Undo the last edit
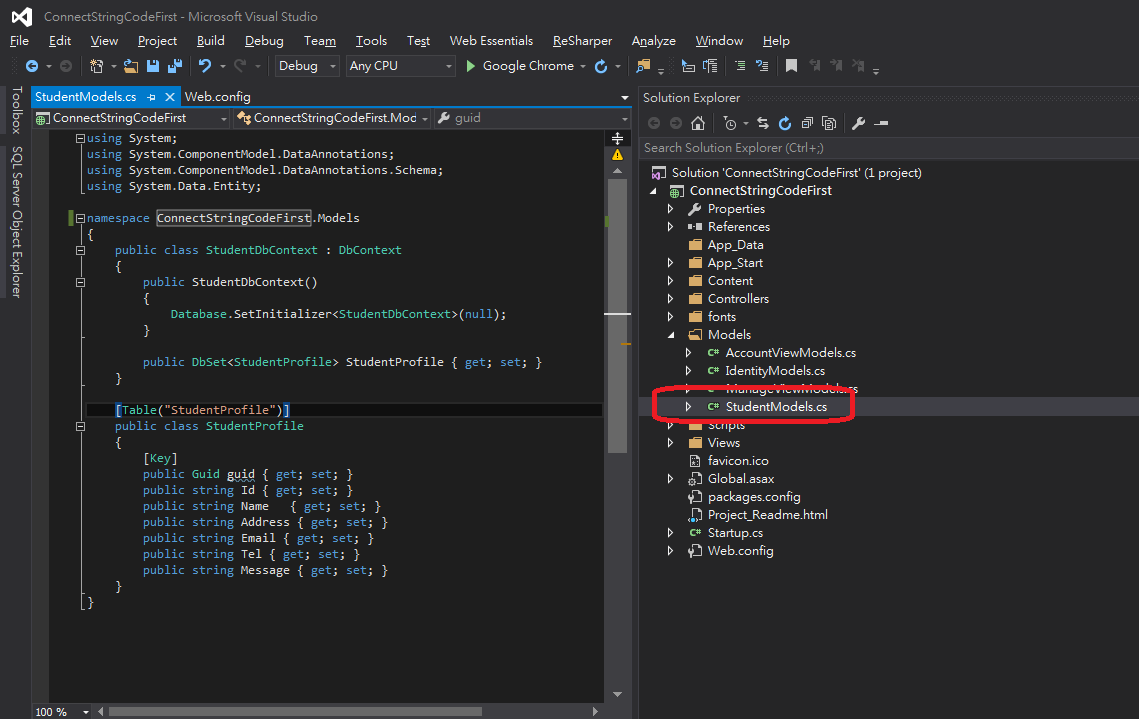This screenshot has width=1139, height=719. [205, 66]
